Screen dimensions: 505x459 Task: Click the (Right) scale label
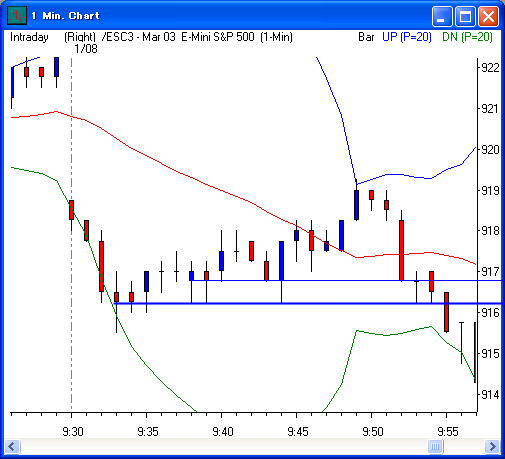[80, 37]
